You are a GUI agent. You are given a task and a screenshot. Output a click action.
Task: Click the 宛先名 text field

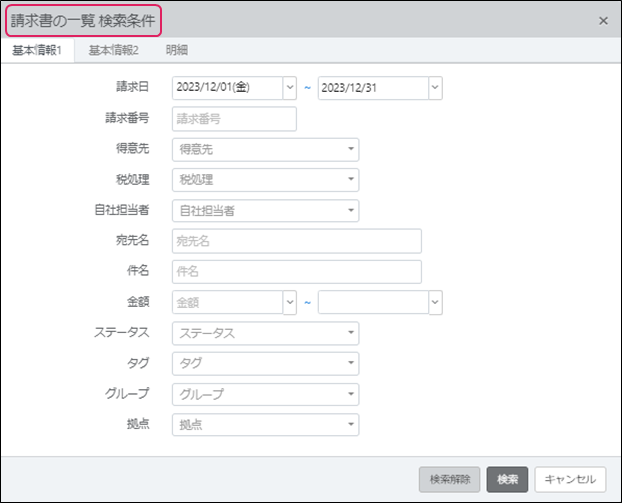coord(296,241)
